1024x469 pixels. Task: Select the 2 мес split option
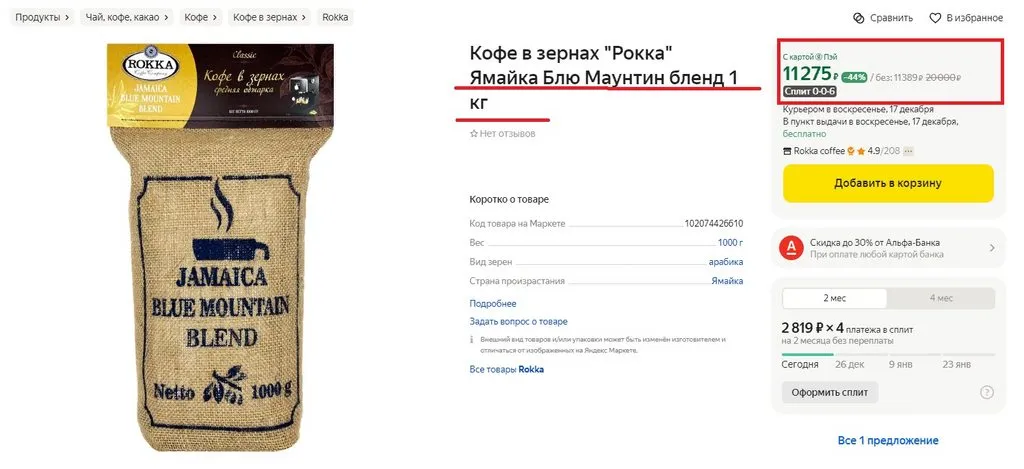[834, 298]
